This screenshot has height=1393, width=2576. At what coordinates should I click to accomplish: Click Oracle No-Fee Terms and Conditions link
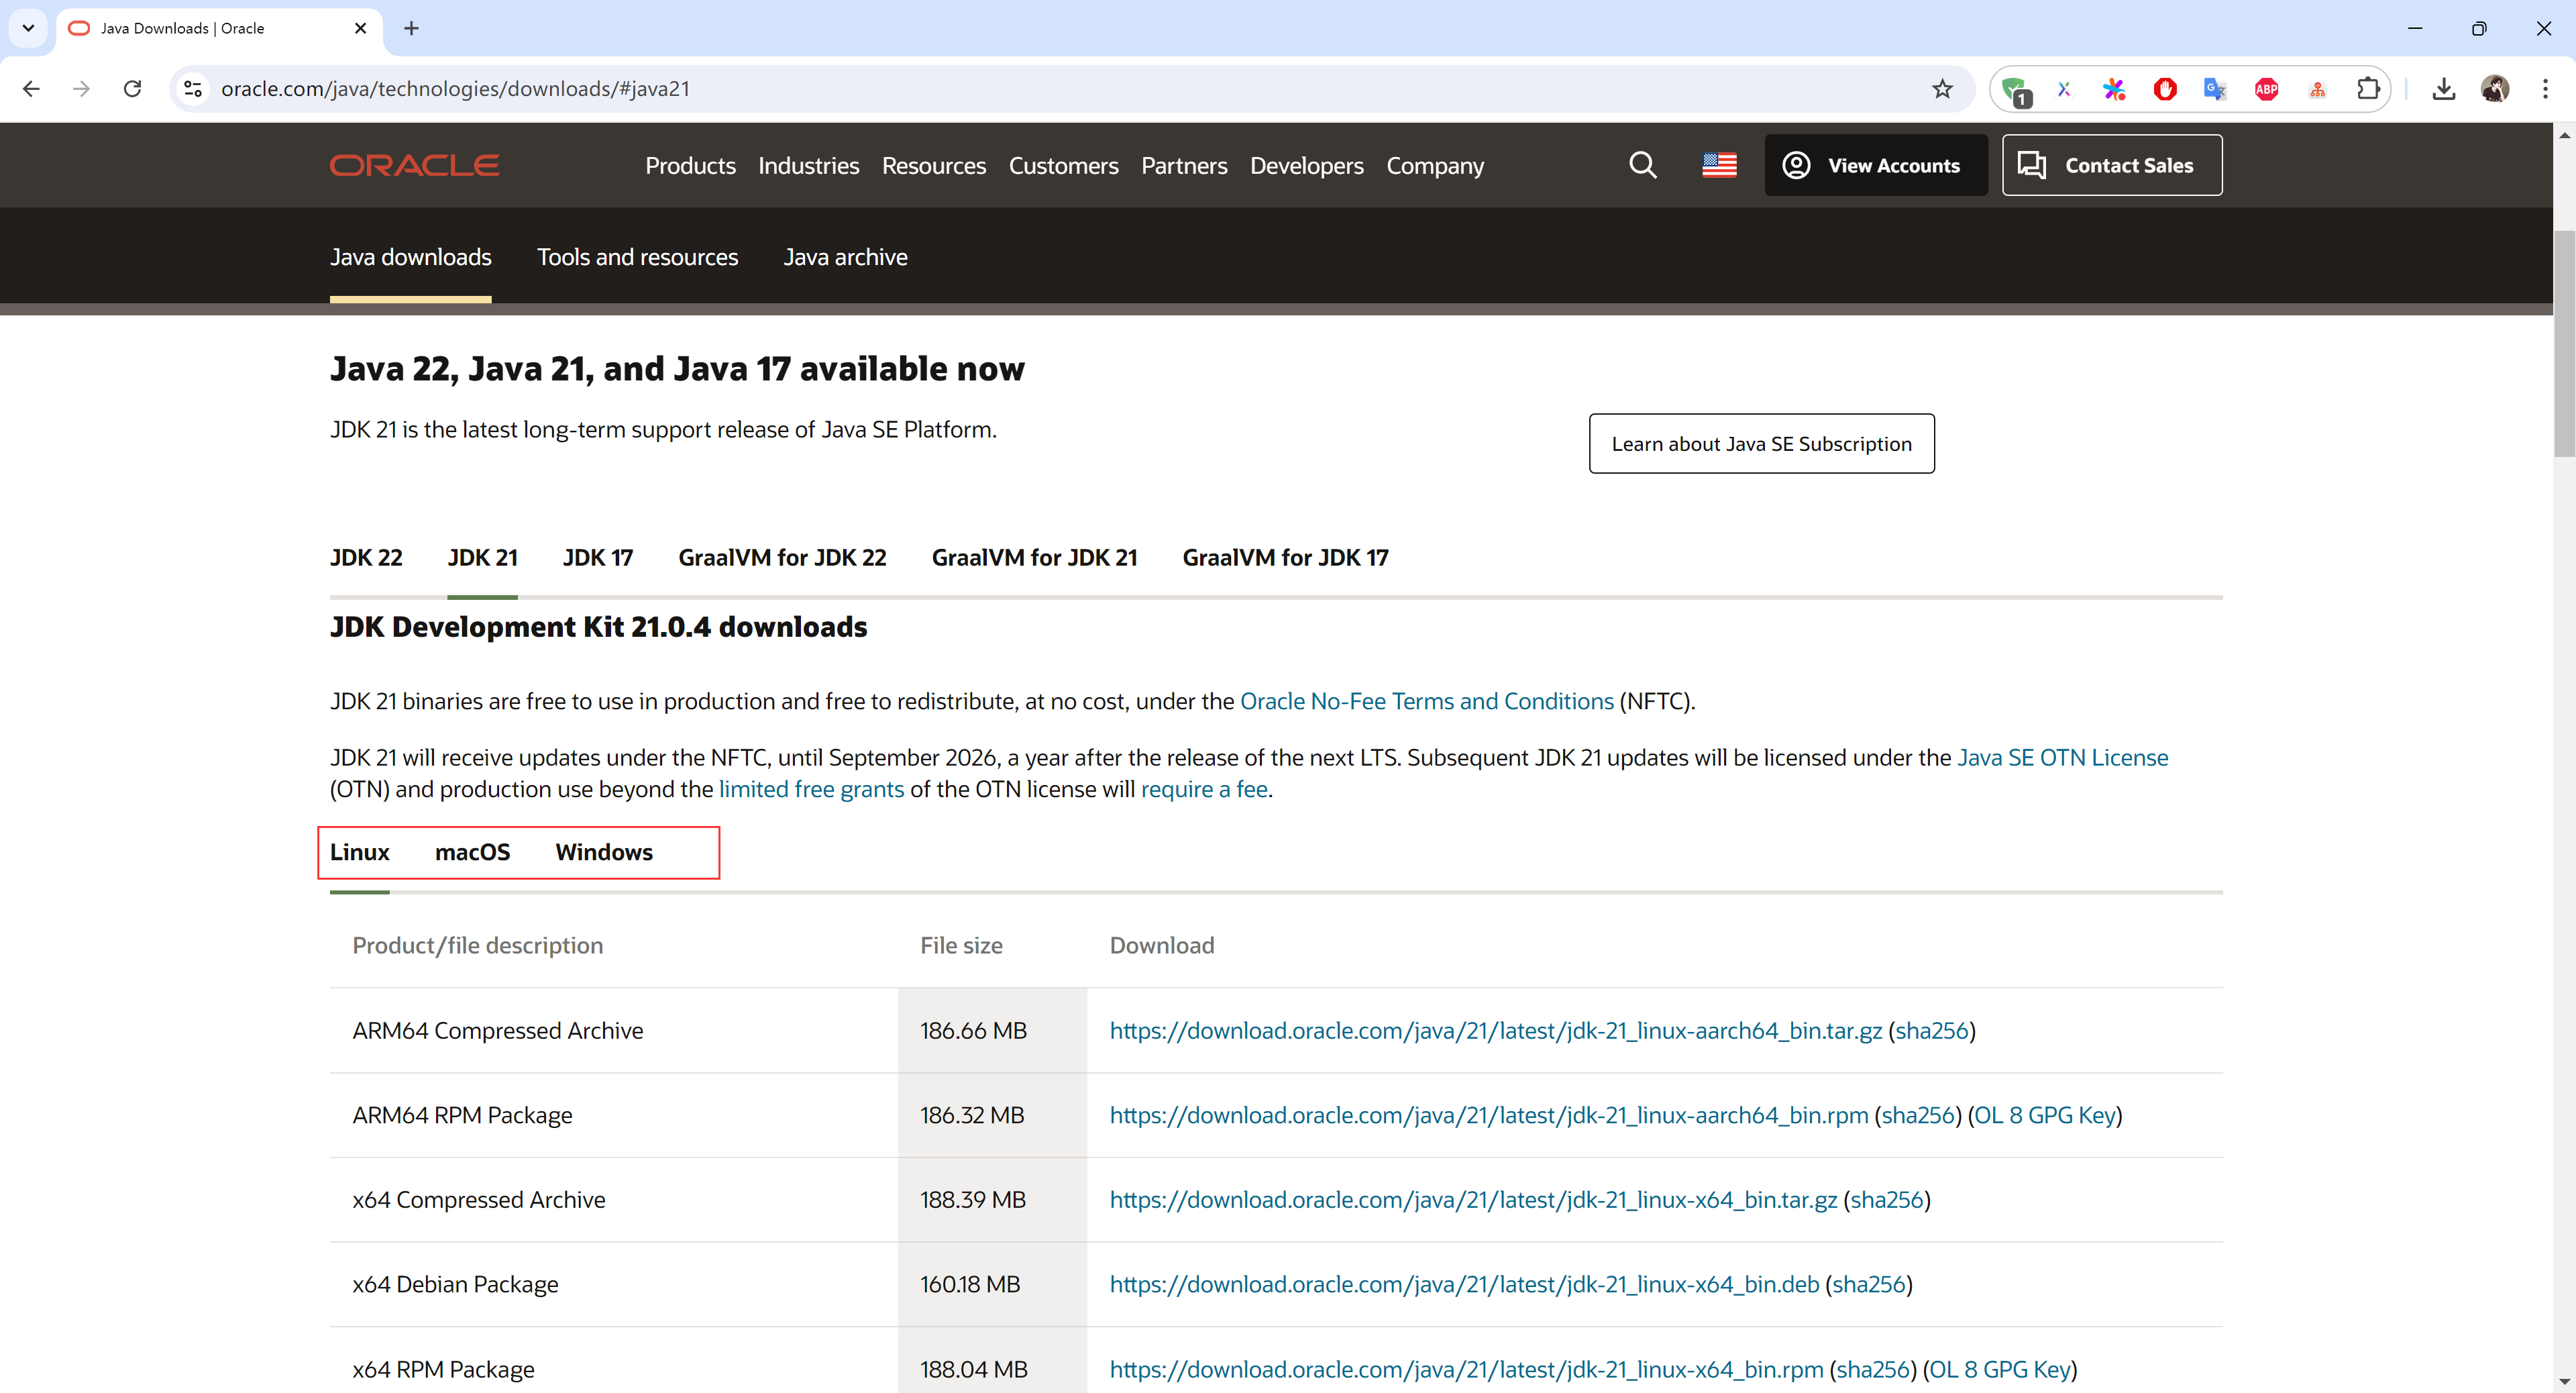coord(1426,701)
